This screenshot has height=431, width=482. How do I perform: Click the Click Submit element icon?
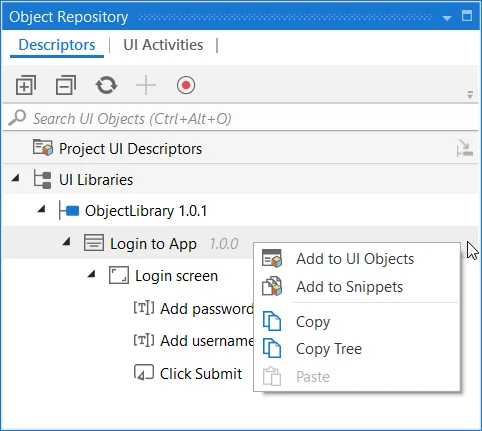point(144,373)
